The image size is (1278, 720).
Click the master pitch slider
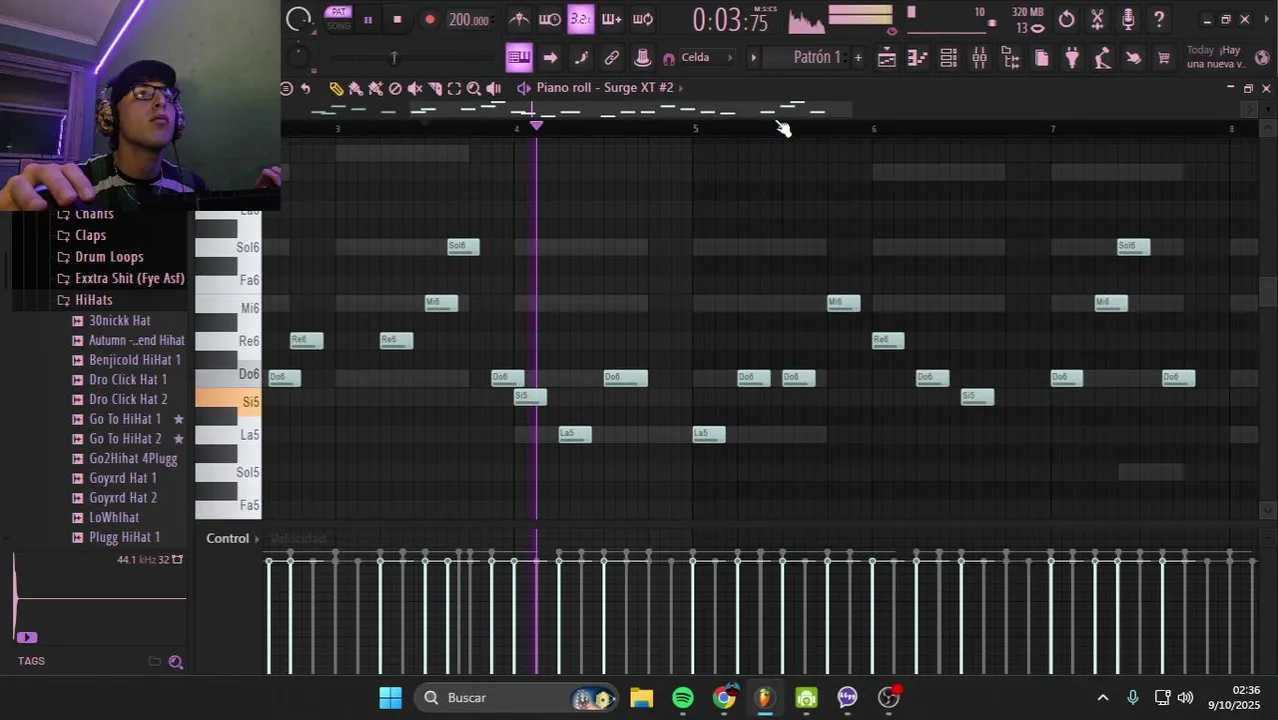[x=393, y=58]
